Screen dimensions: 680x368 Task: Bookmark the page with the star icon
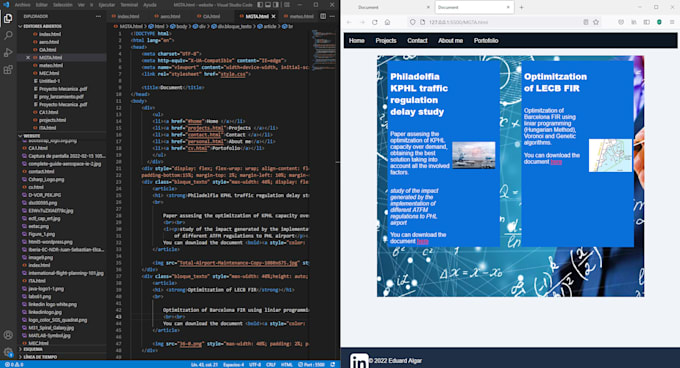(x=596, y=22)
